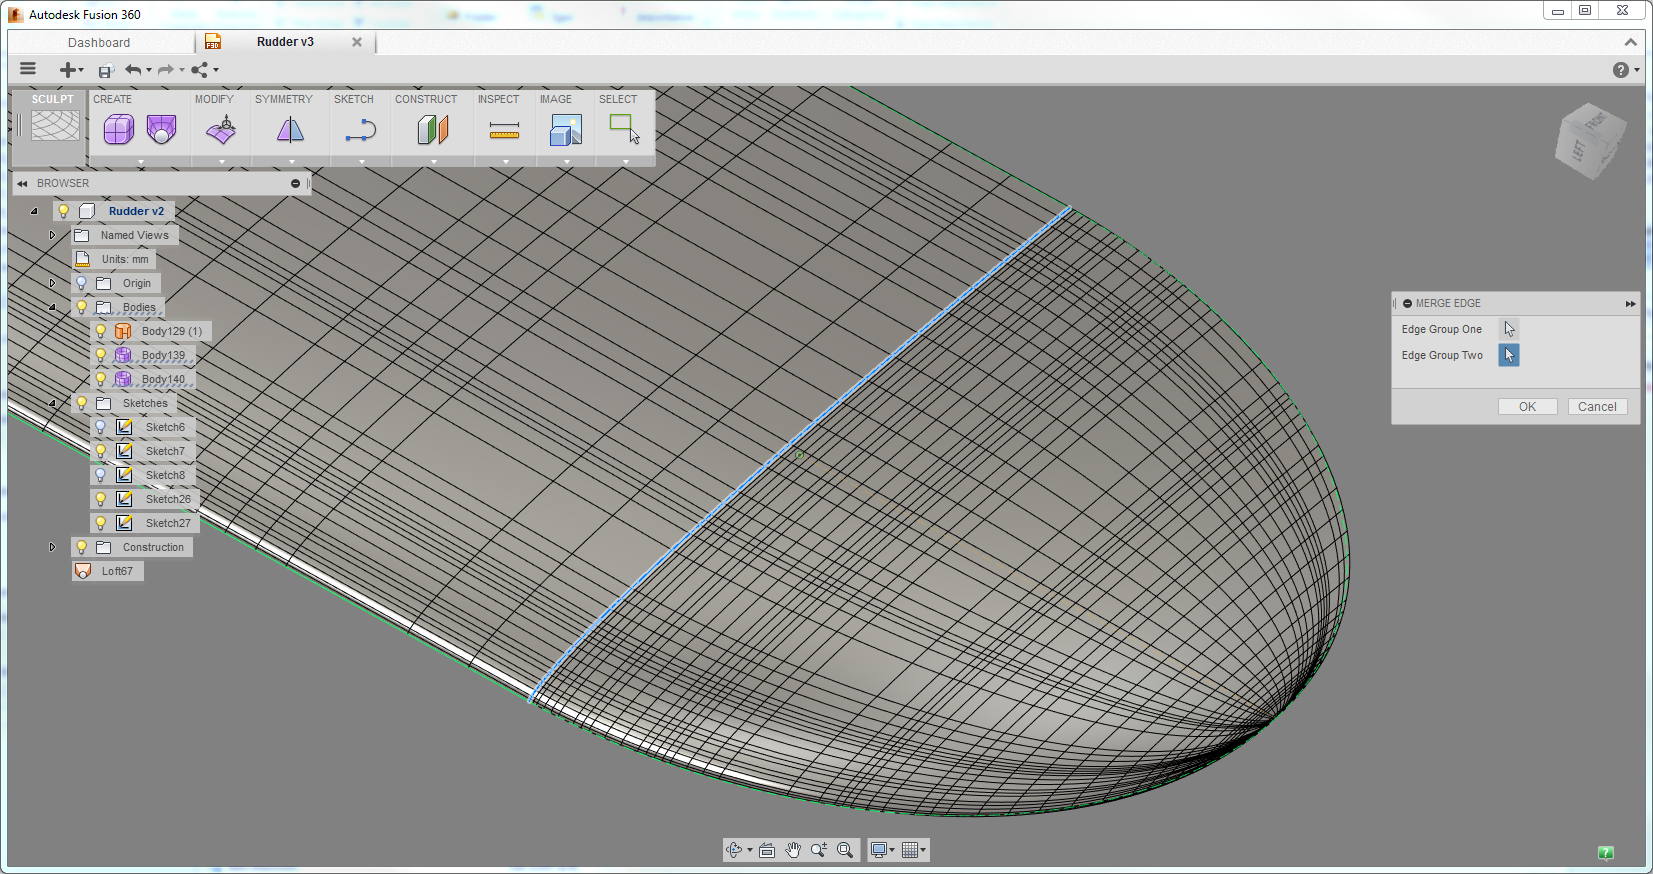Close the Rudder v3 tab
Viewport: 1653px width, 874px height.
pyautogui.click(x=357, y=42)
